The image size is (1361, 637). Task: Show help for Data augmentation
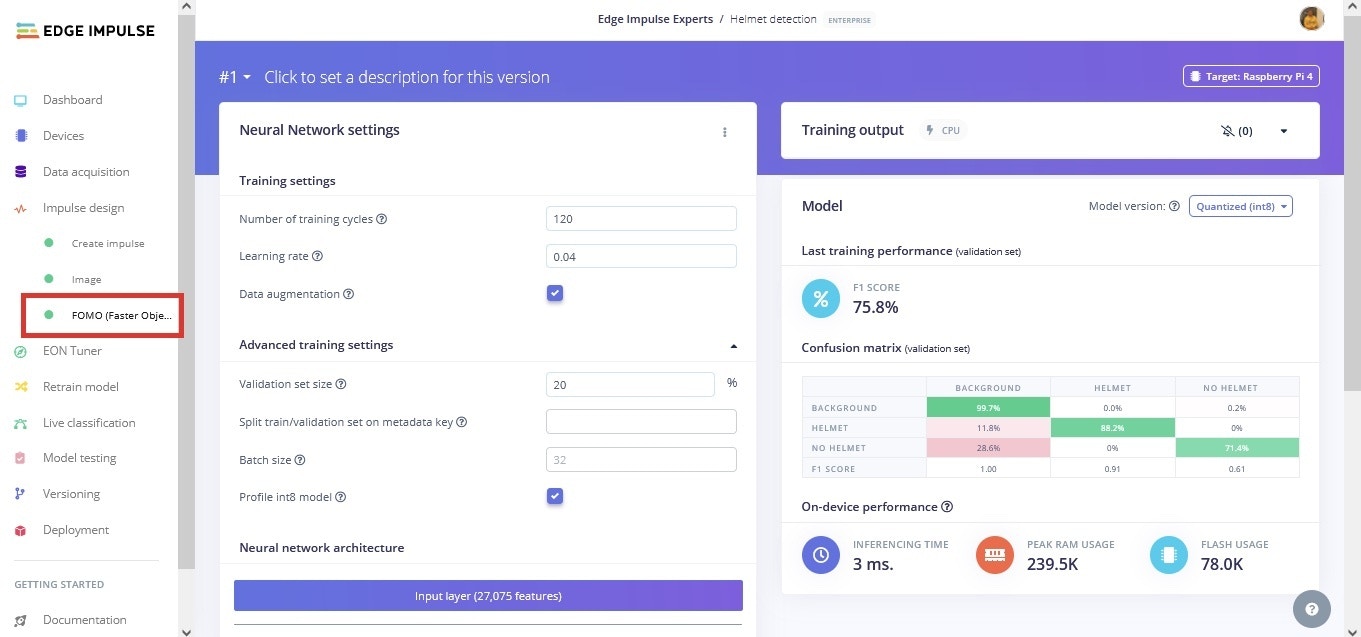coord(349,294)
